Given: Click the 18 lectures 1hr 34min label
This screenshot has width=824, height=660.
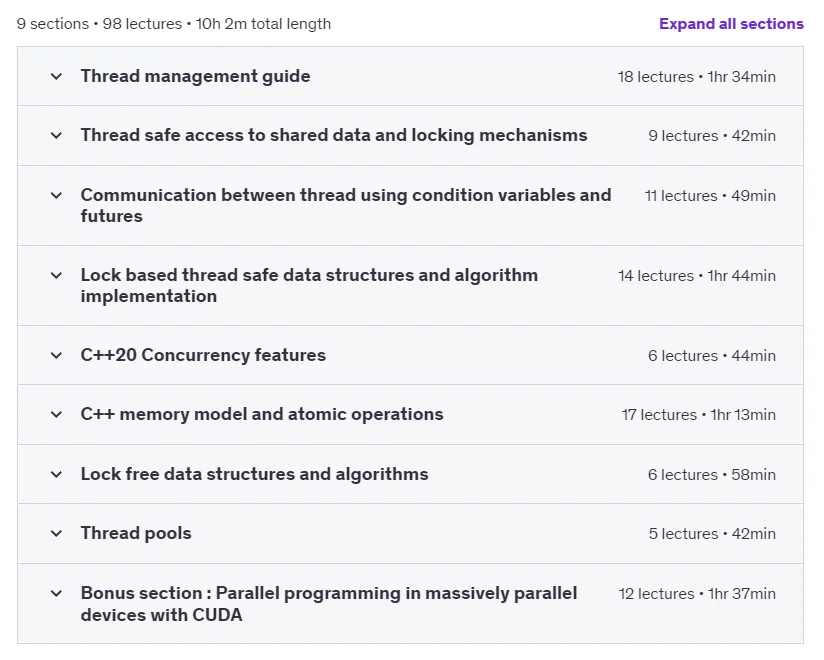Looking at the screenshot, I should (x=696, y=77).
